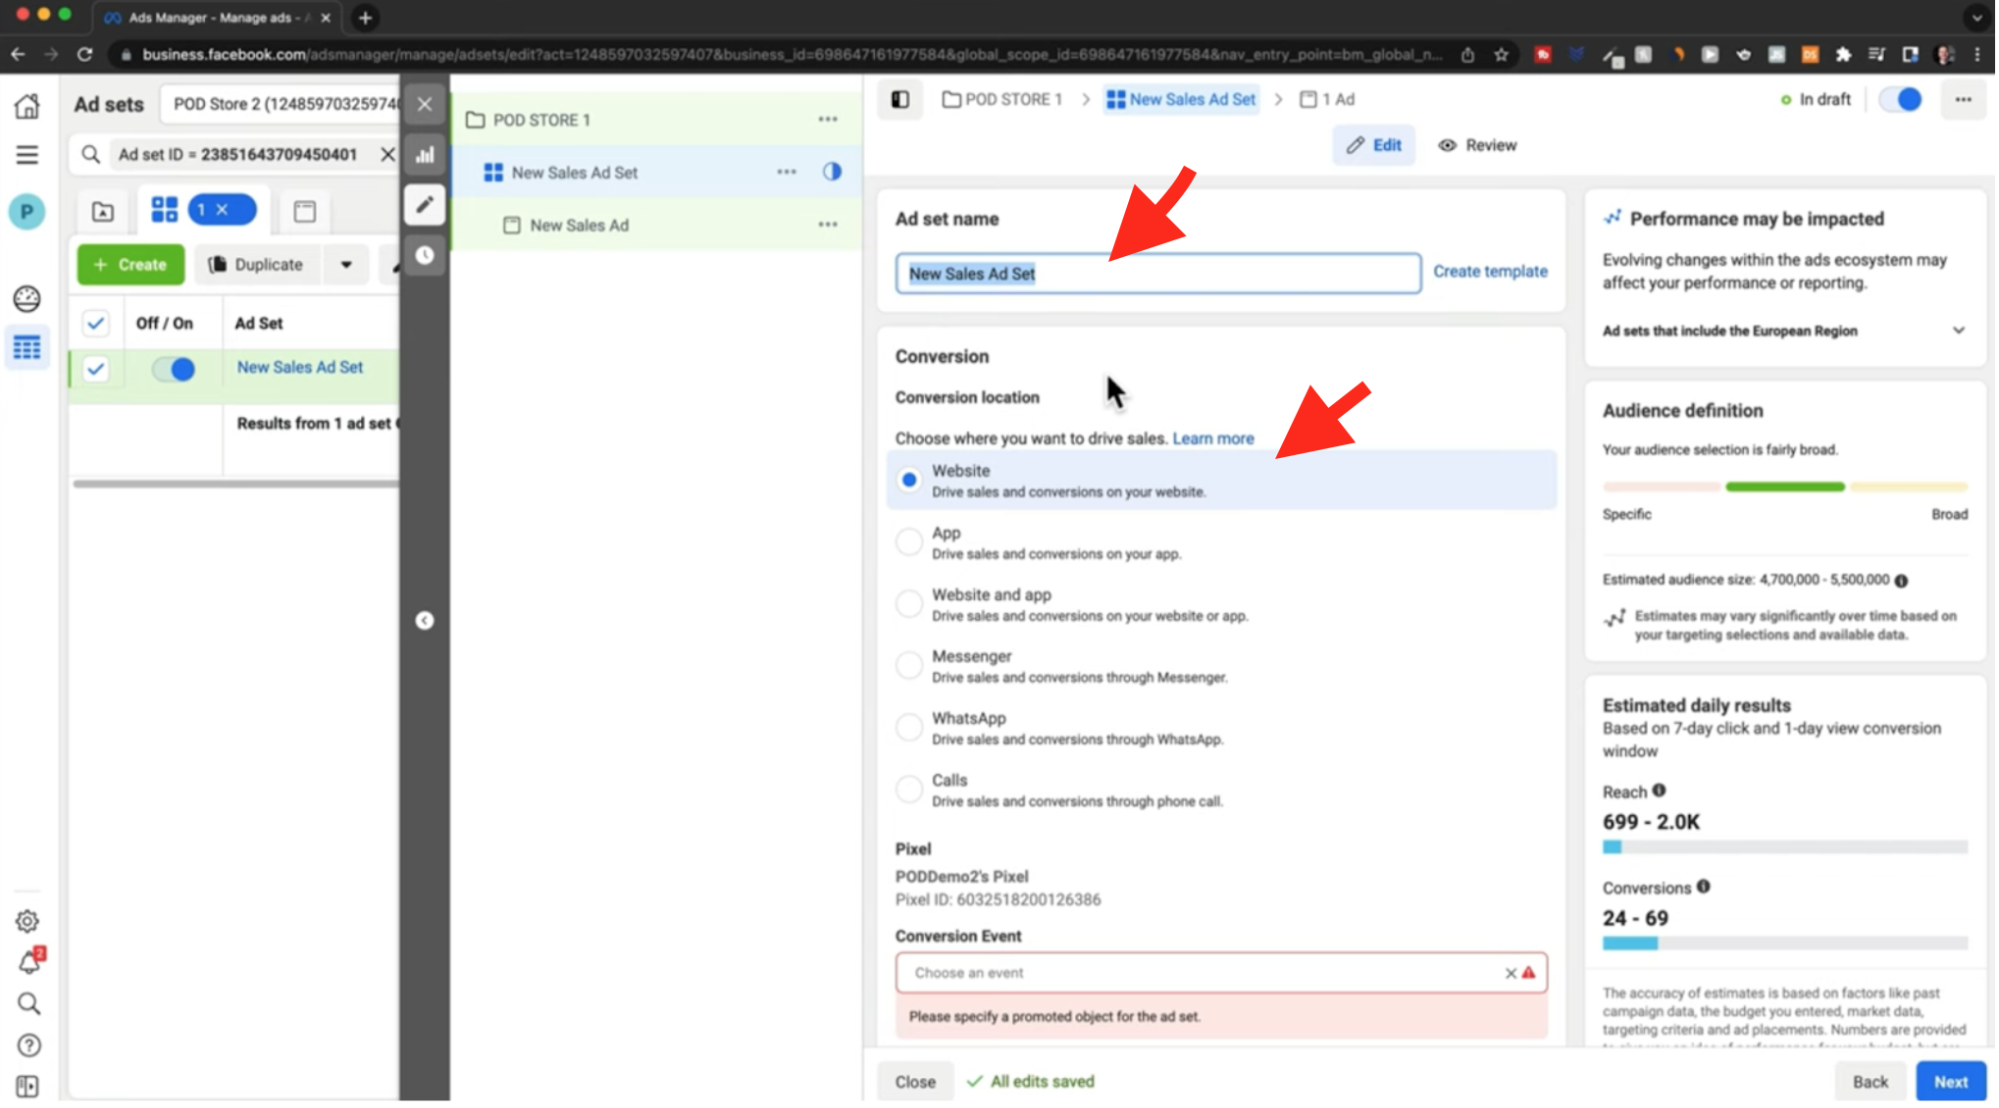This screenshot has width=1999, height=1108.
Task: Click the Create template link
Action: (x=1490, y=272)
